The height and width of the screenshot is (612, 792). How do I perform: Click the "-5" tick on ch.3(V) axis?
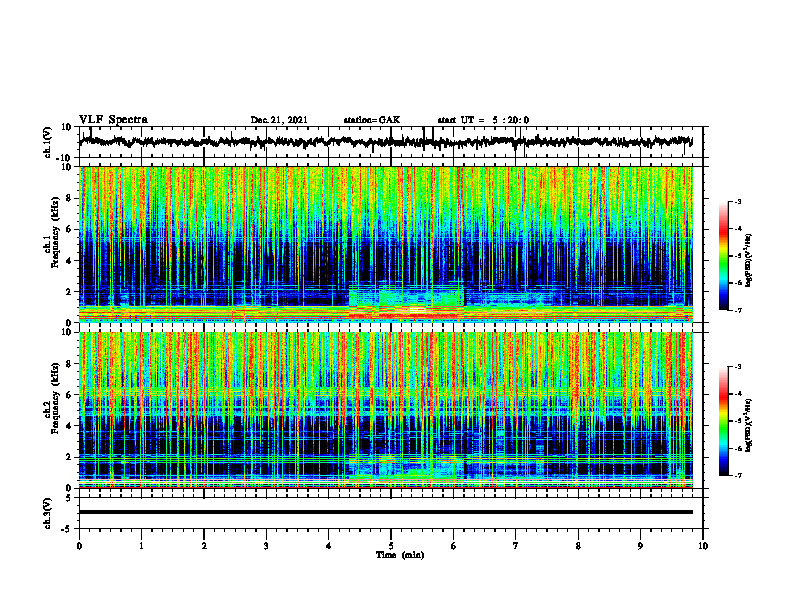pyautogui.click(x=67, y=529)
